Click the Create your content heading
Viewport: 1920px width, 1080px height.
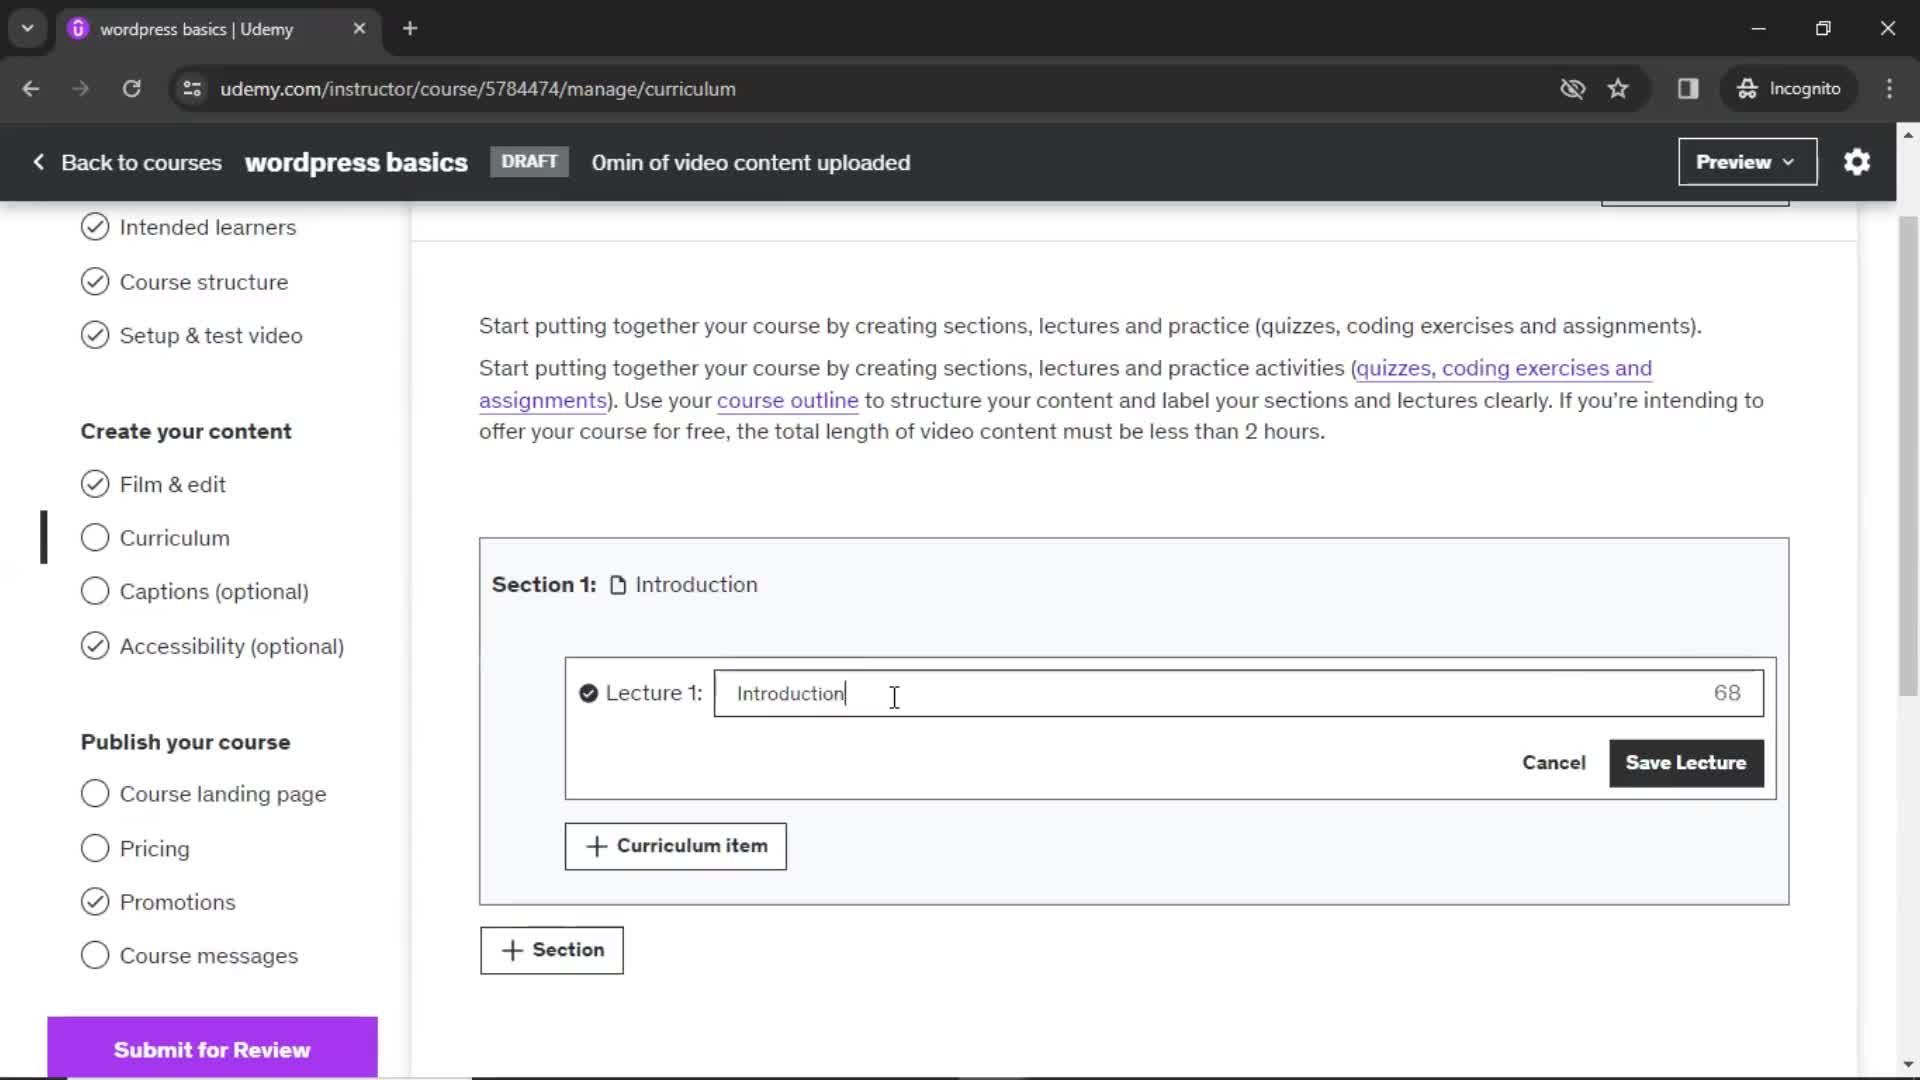pyautogui.click(x=186, y=431)
